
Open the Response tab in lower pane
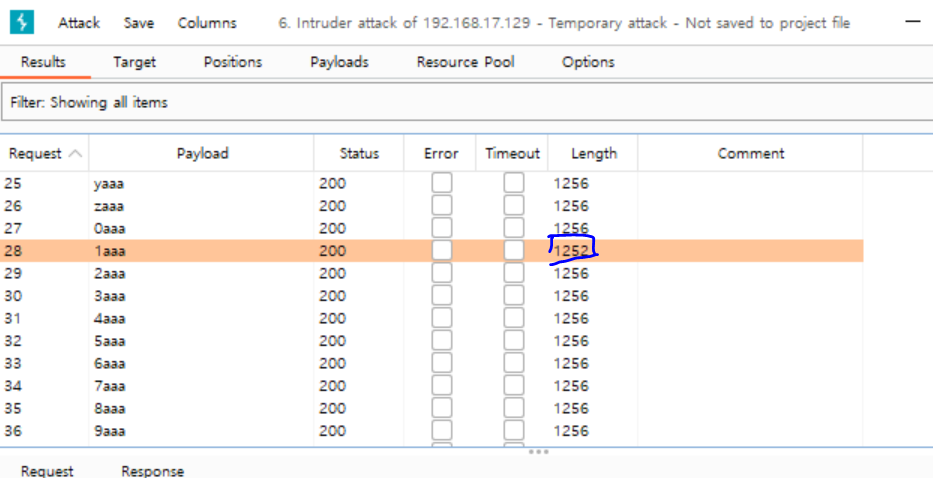(x=152, y=471)
